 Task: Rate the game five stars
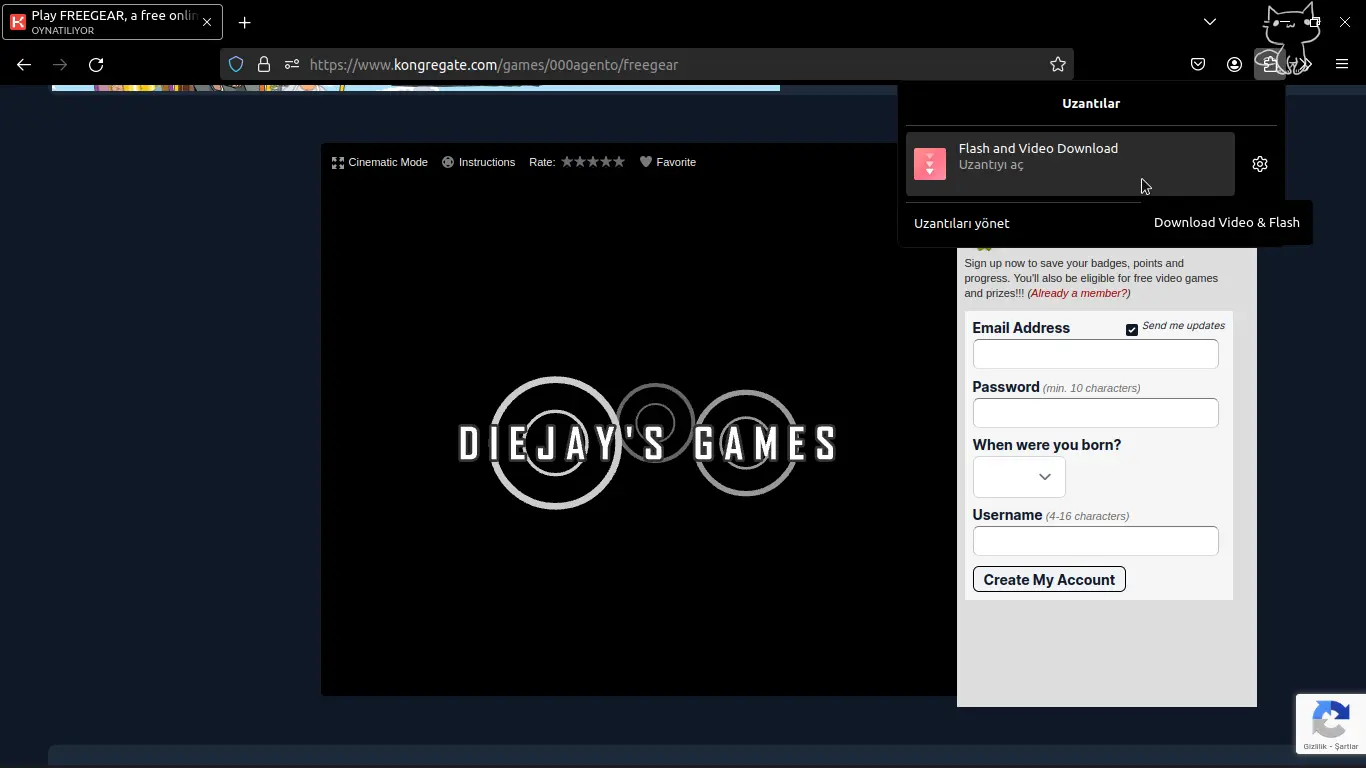(x=619, y=161)
